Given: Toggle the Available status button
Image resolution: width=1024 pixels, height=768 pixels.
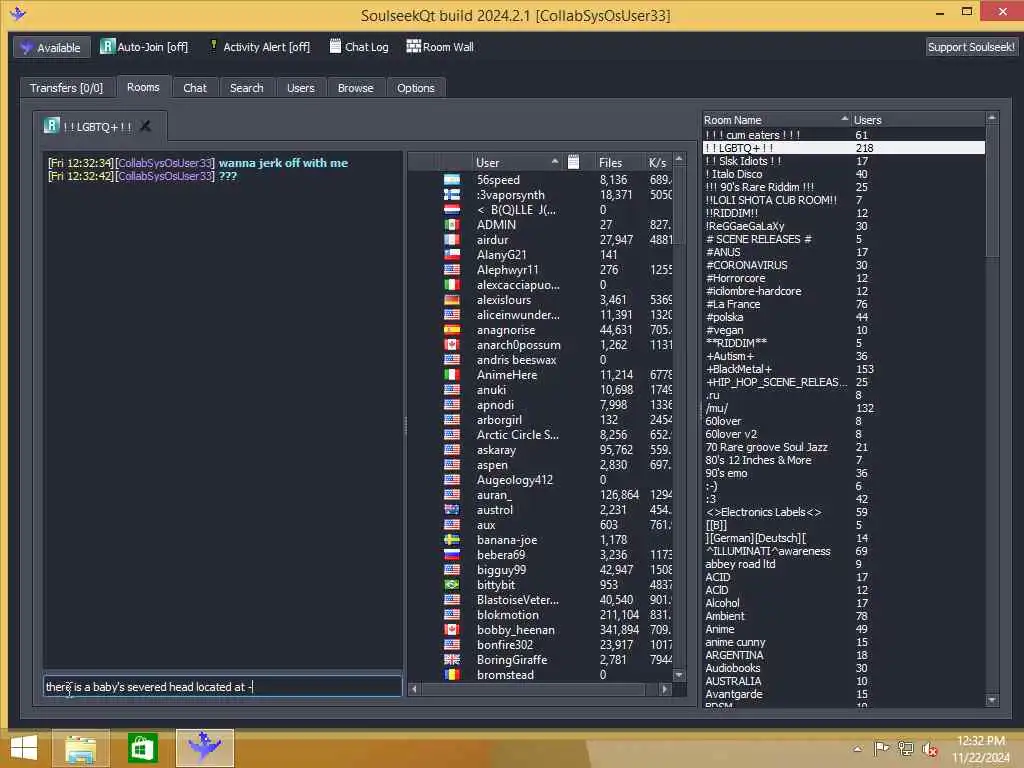Looking at the screenshot, I should pyautogui.click(x=52, y=48).
